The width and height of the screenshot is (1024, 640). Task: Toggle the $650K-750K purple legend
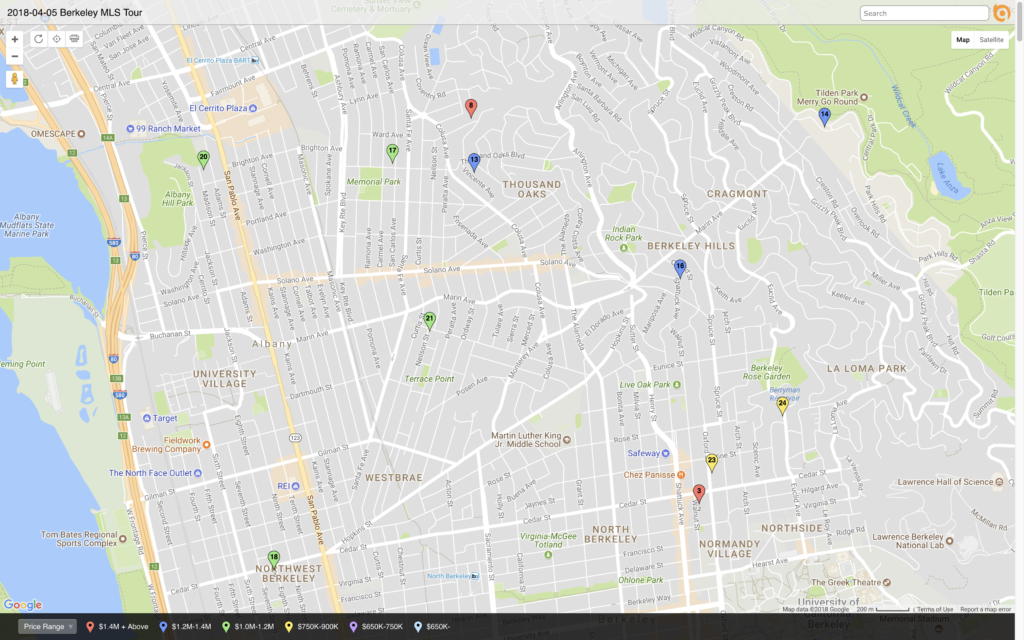click(x=376, y=627)
